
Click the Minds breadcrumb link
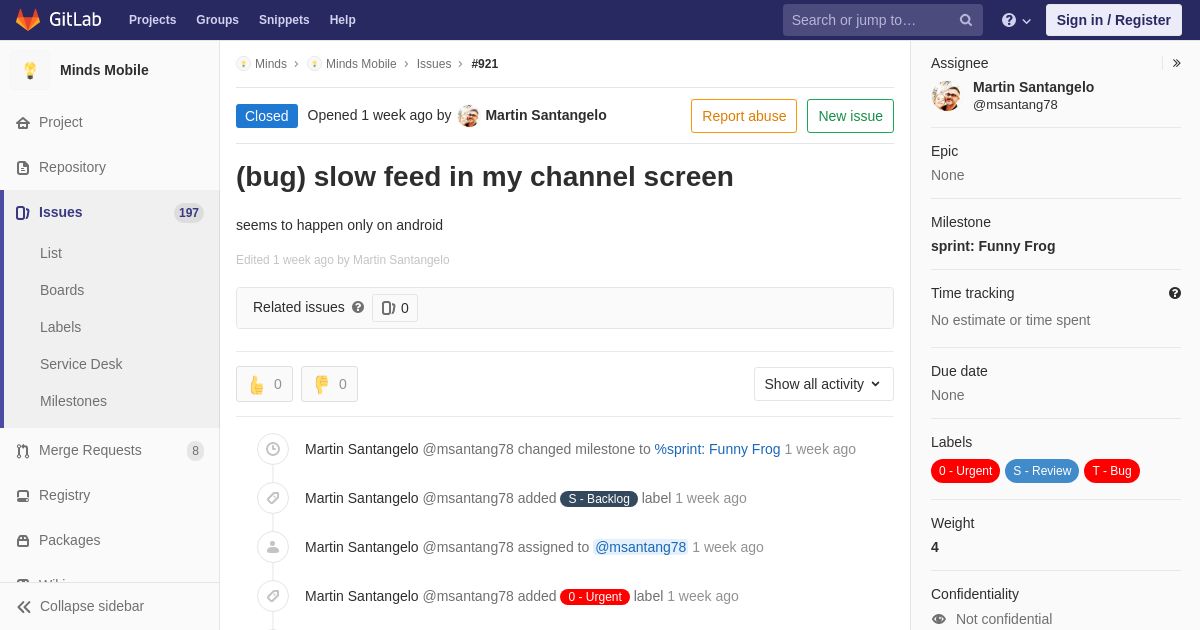[271, 64]
